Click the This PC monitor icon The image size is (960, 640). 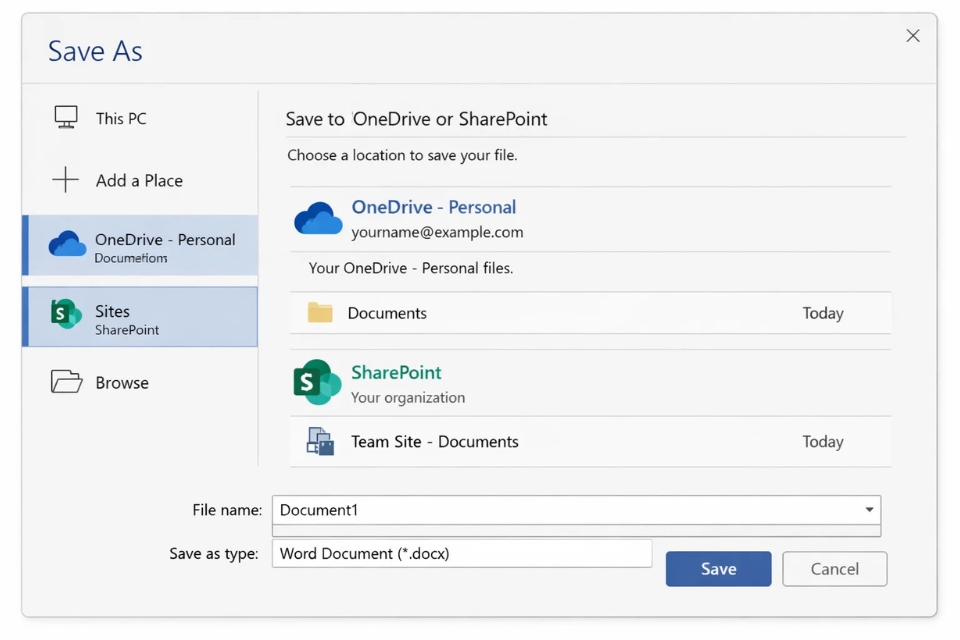(x=66, y=117)
